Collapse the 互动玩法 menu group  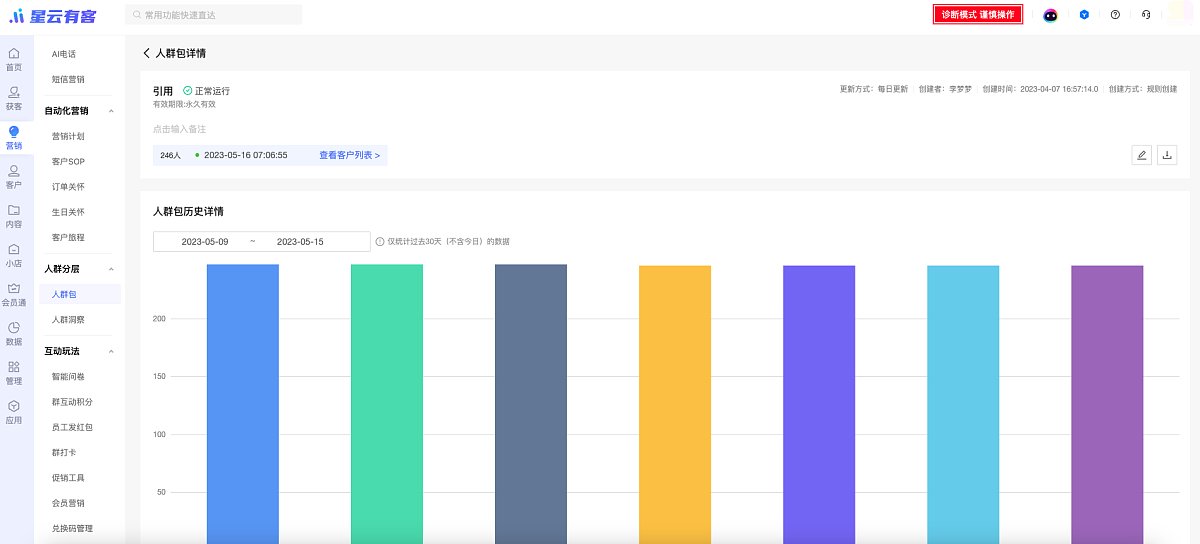[x=111, y=352]
